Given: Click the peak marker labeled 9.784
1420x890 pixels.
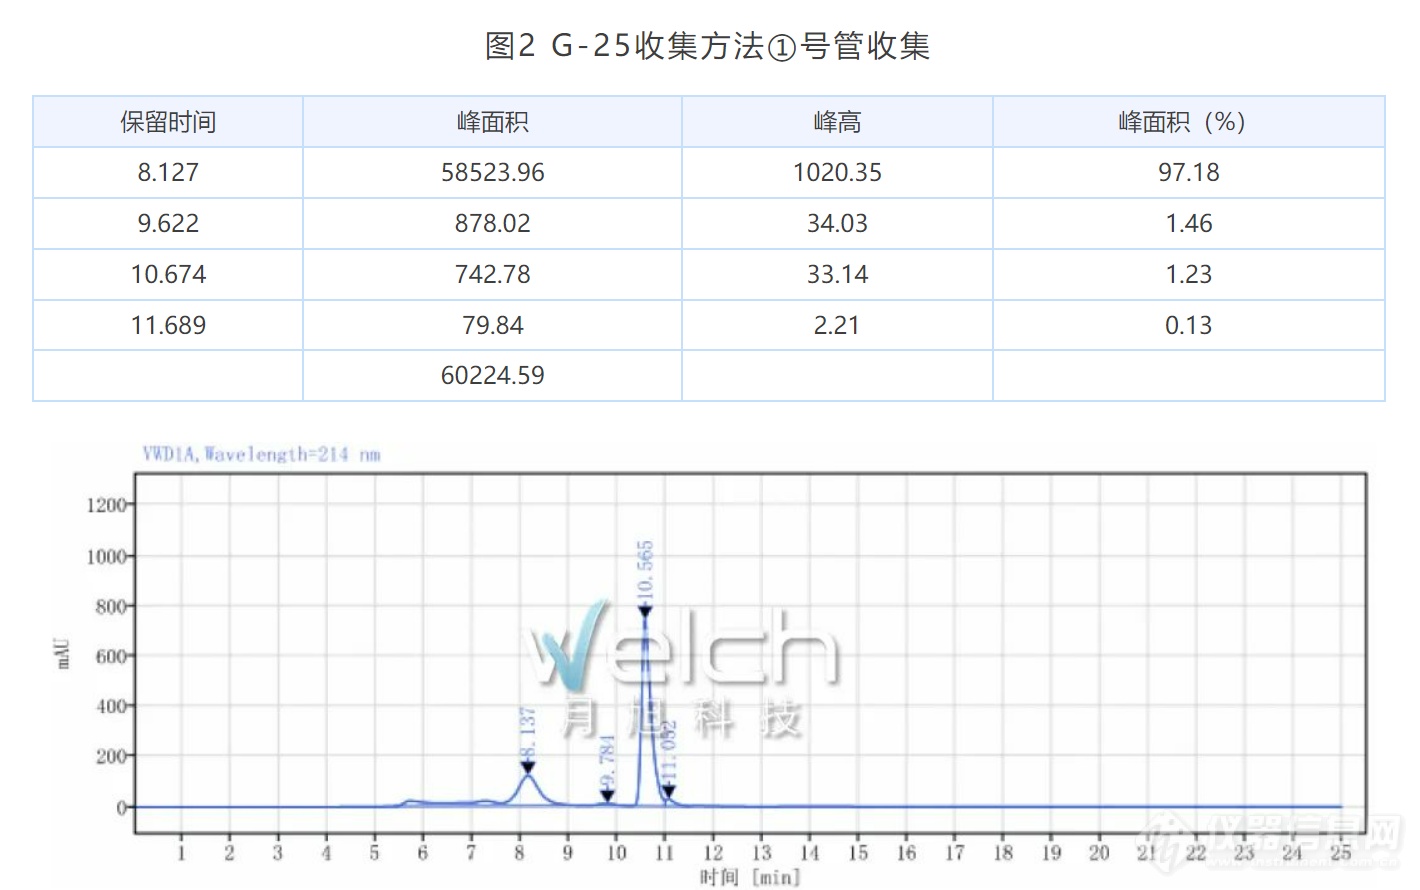Looking at the screenshot, I should [x=607, y=796].
